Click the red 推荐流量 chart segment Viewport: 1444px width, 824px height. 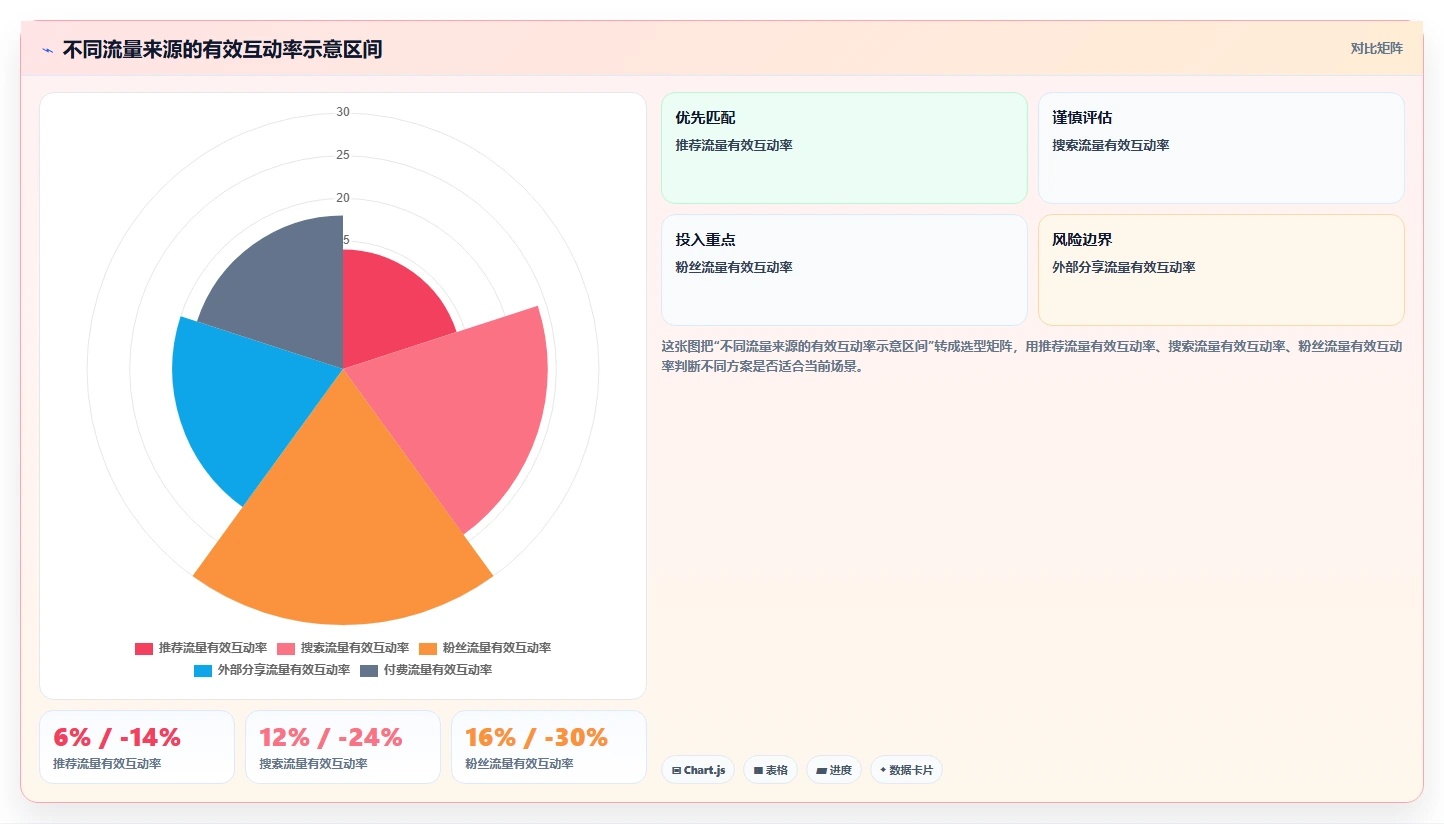385,310
